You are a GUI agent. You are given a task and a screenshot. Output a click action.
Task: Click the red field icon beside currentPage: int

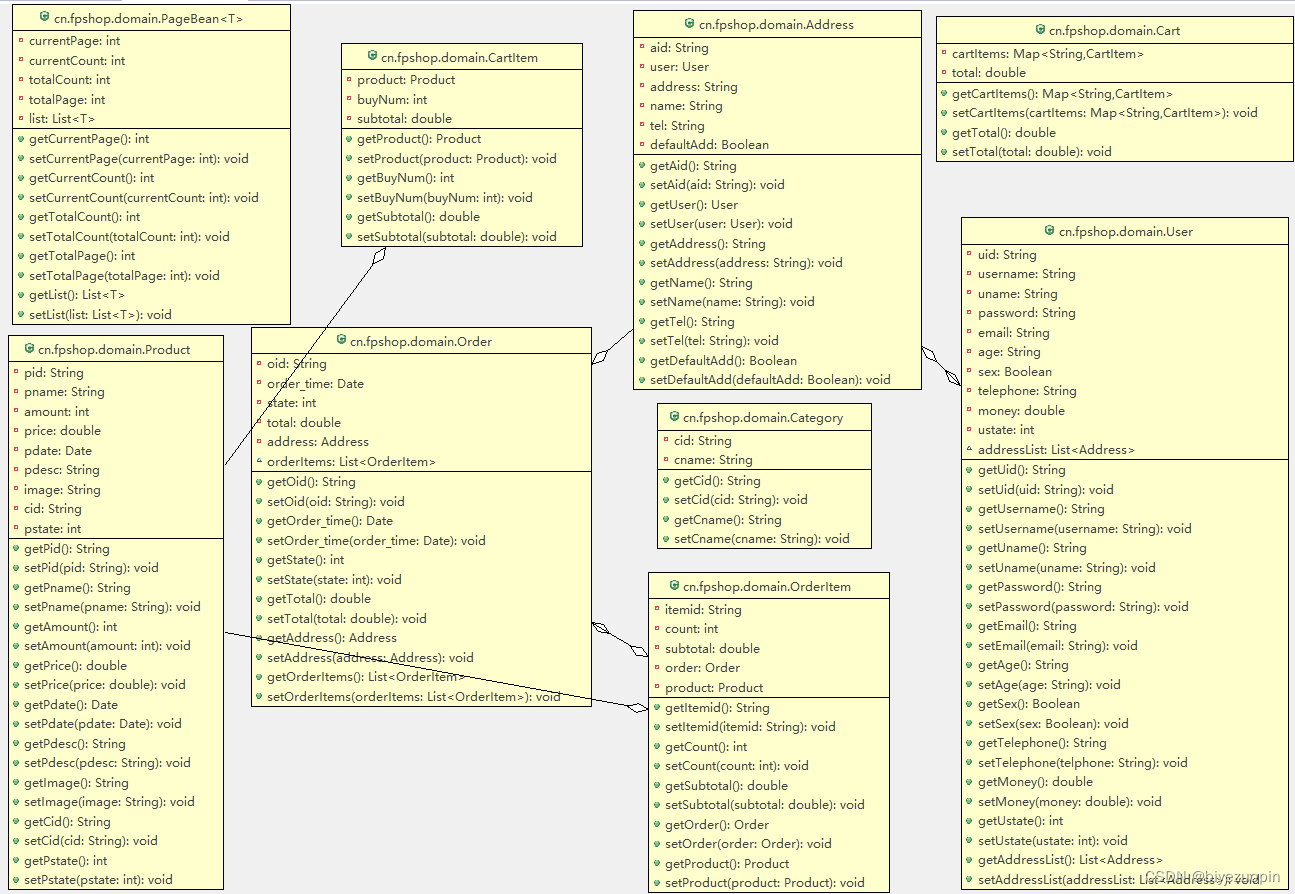click(x=21, y=41)
